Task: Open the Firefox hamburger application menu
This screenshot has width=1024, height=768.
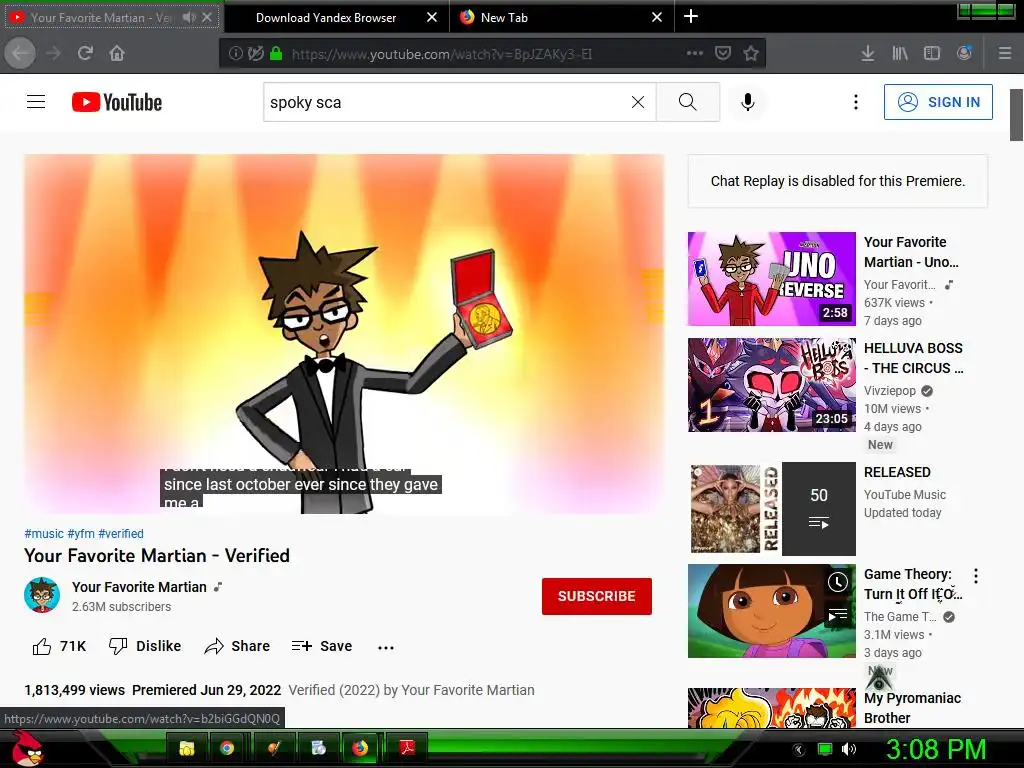Action: 1005,53
